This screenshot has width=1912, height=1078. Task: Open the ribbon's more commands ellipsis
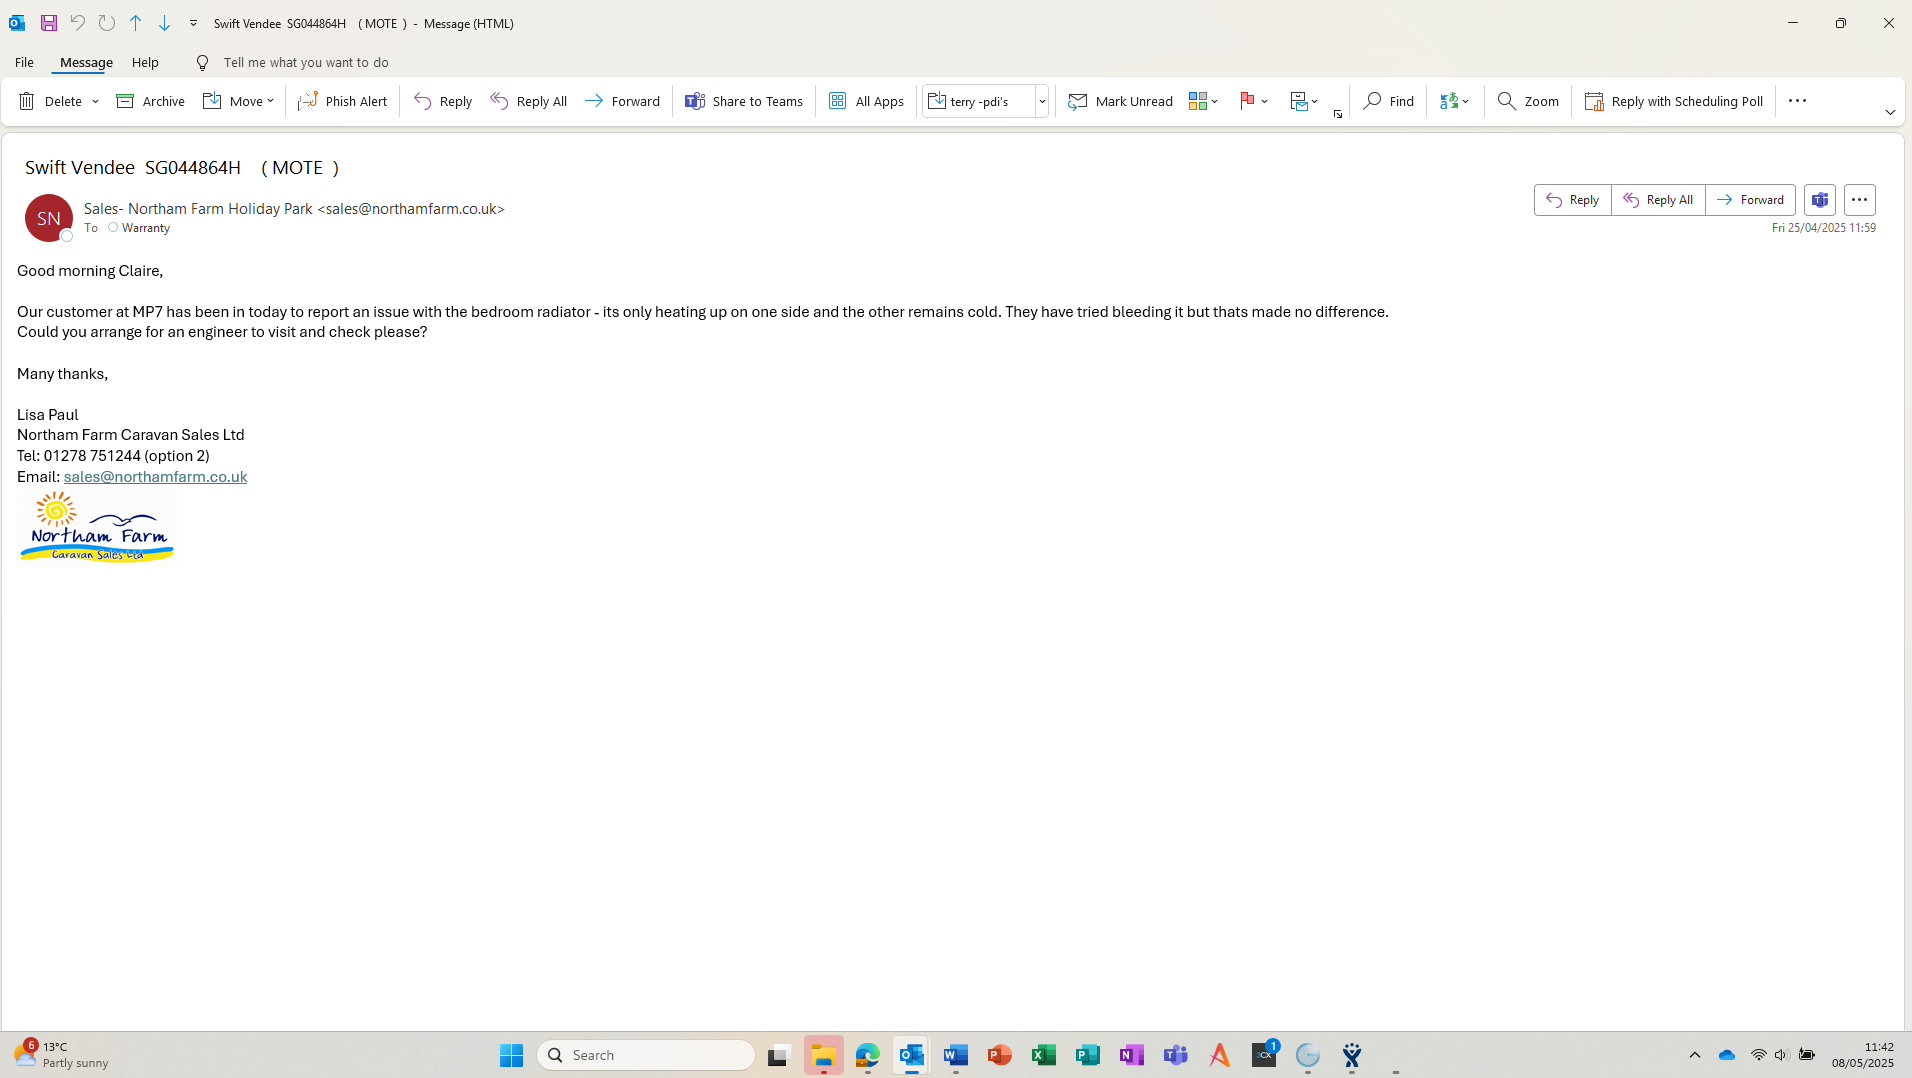click(1797, 101)
